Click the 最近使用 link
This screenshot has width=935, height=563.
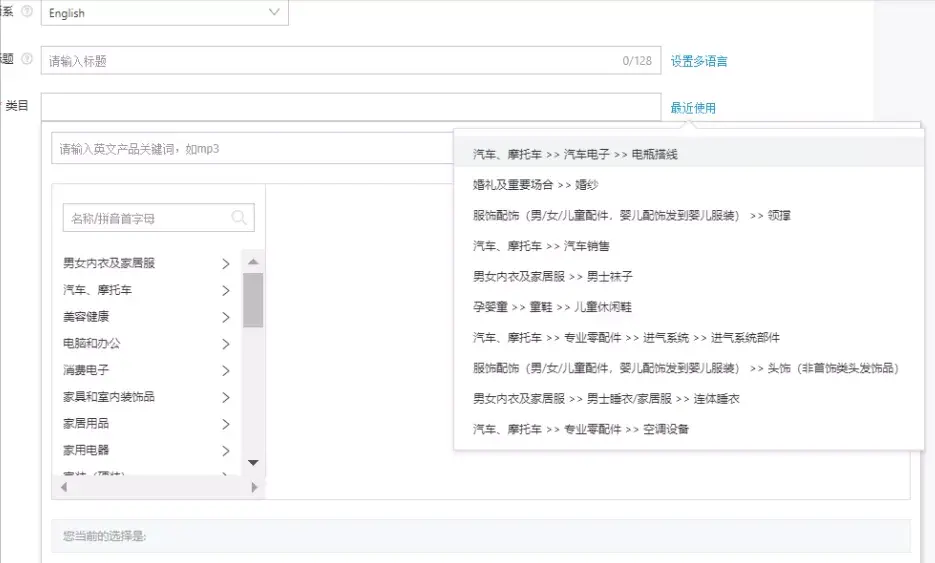click(693, 108)
